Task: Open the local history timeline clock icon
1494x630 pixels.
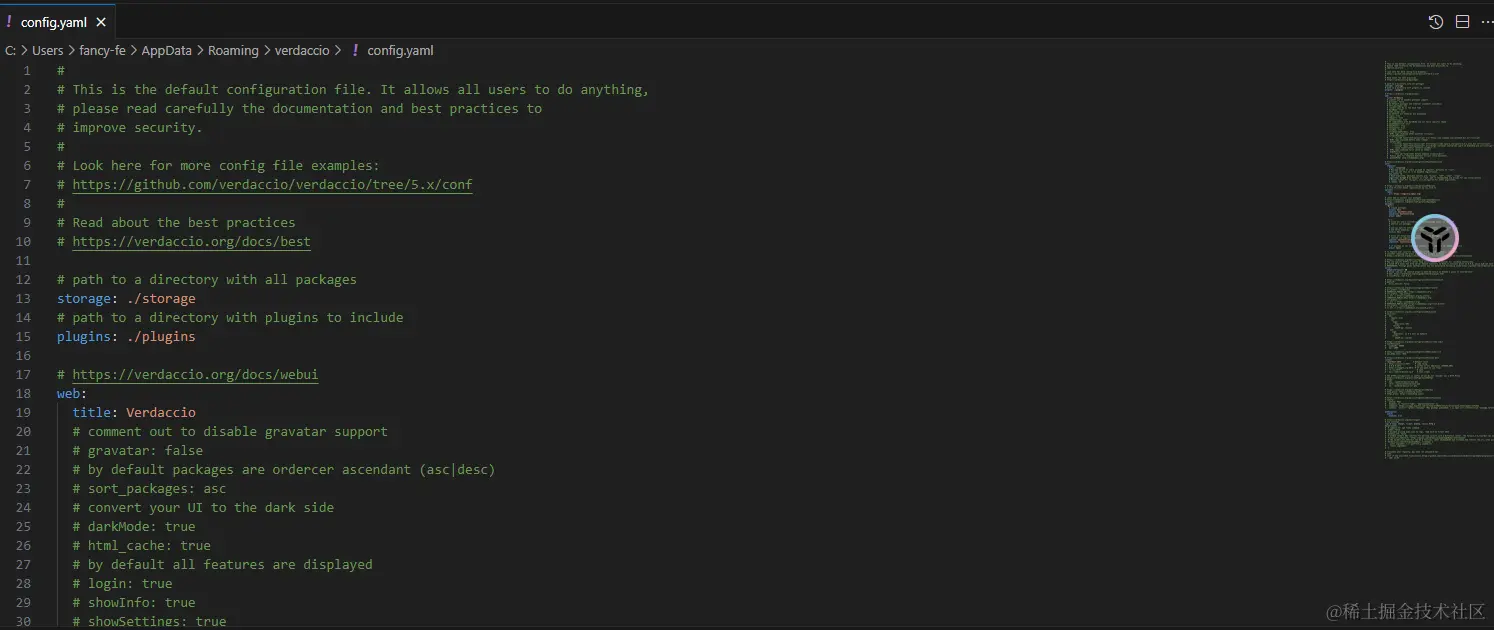Action: point(1435,21)
